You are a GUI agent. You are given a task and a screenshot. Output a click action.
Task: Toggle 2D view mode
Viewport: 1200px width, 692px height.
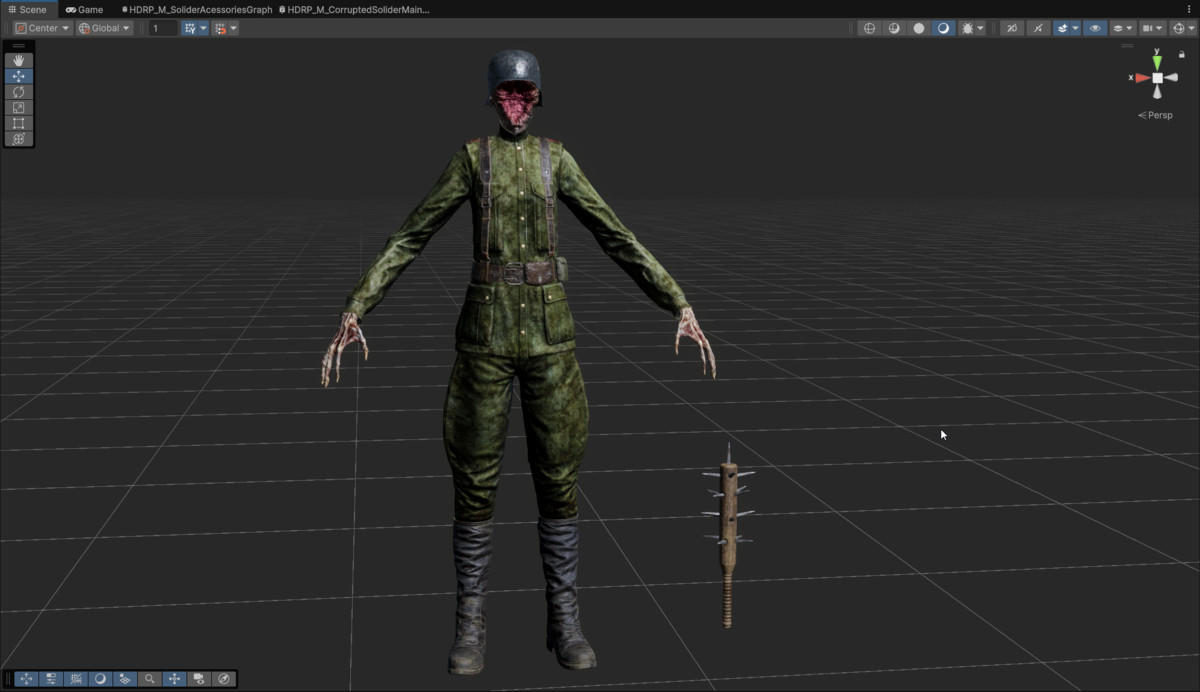tap(1013, 28)
